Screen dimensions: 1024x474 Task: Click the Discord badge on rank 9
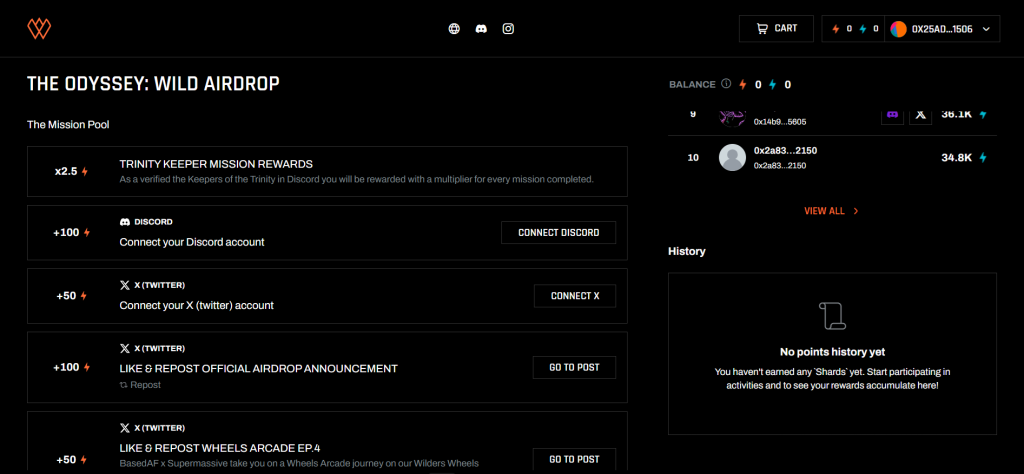[892, 115]
